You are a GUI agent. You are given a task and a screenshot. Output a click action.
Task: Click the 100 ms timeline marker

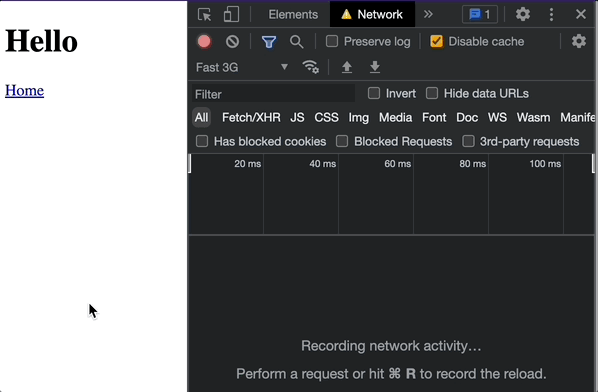click(545, 164)
